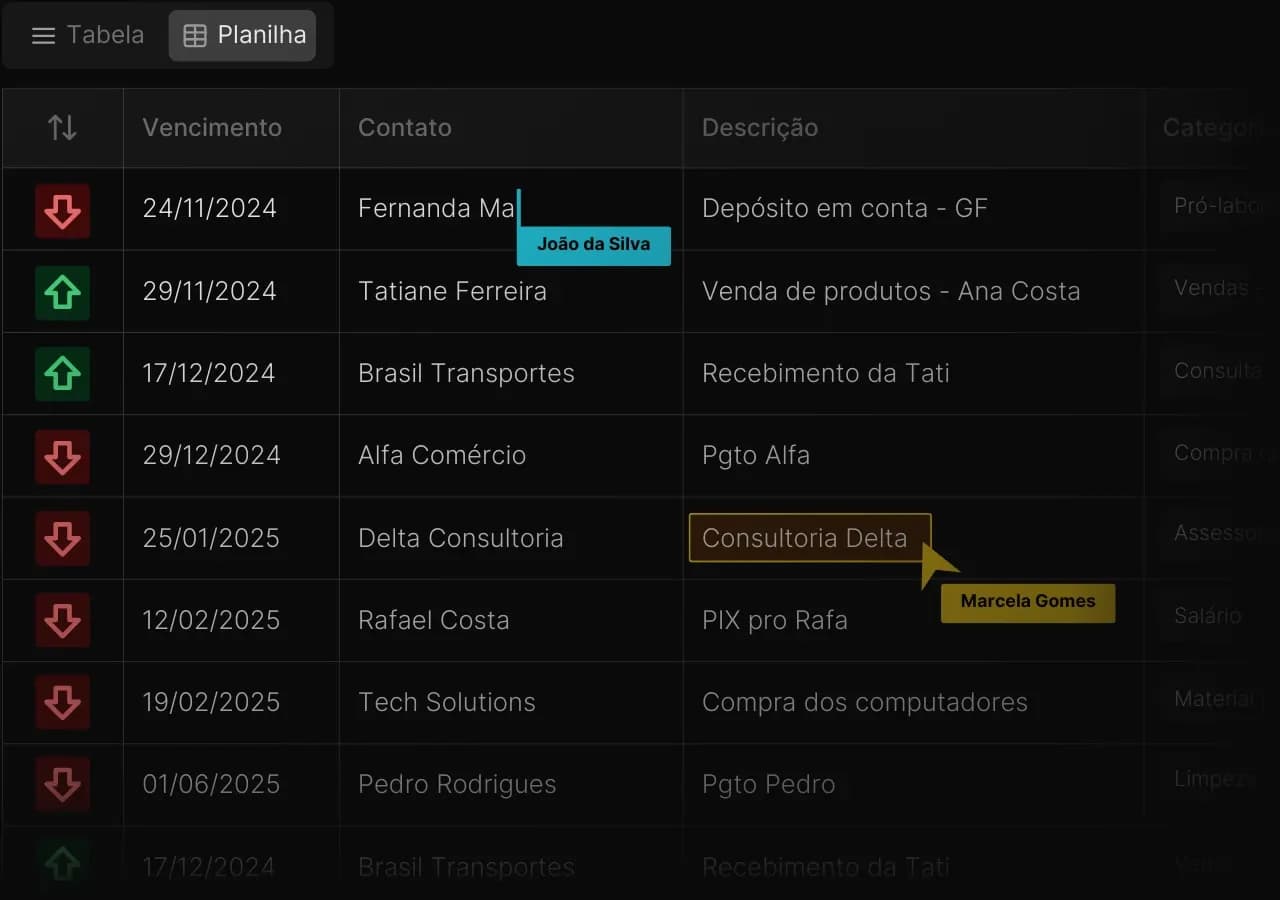Click red down arrow for Alfa Comércio

point(62,456)
